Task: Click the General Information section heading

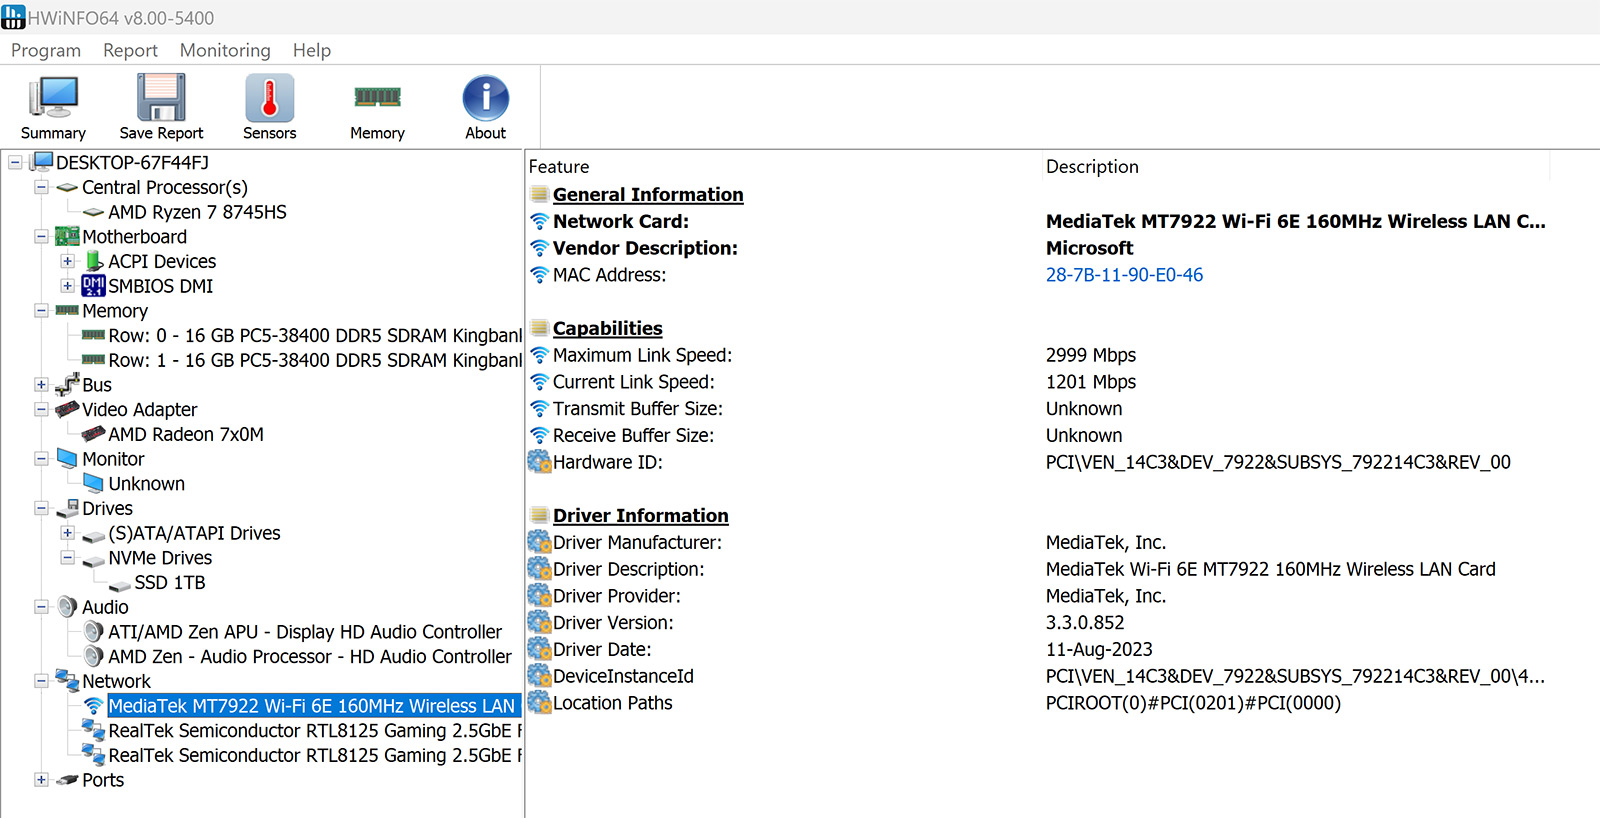Action: 648,194
